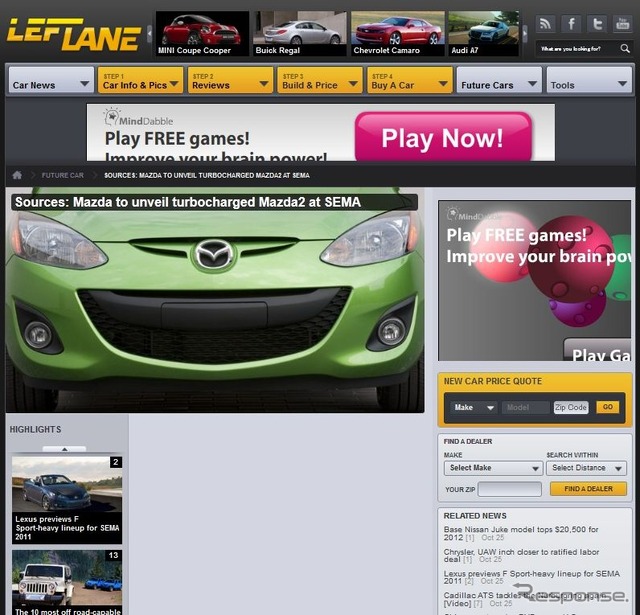This screenshot has height=615, width=640.
Task: Open the Twitter icon link
Action: [597, 24]
